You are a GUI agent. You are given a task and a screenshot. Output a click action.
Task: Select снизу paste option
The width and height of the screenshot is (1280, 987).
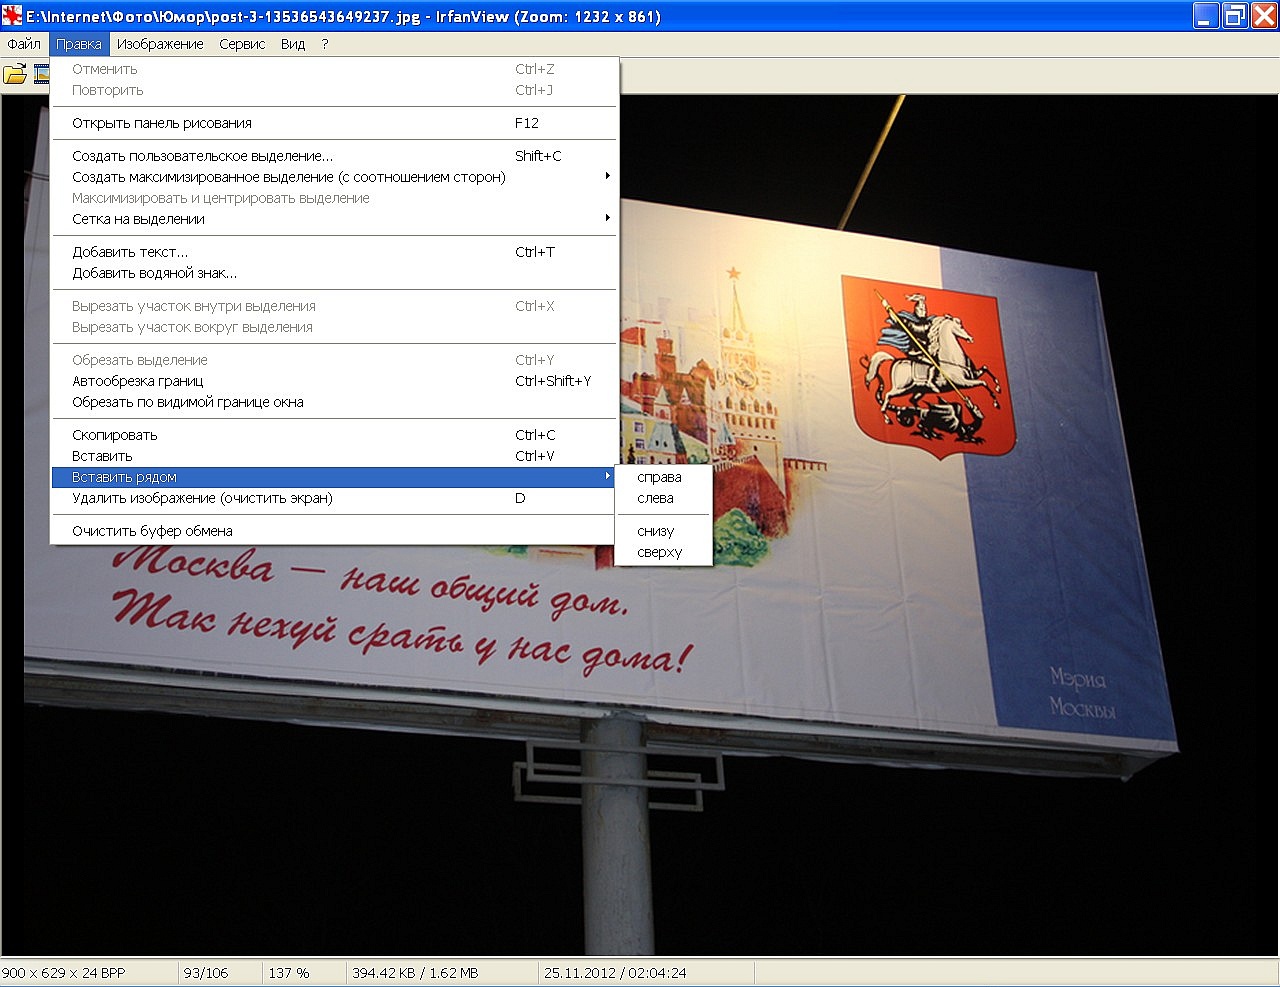click(655, 531)
